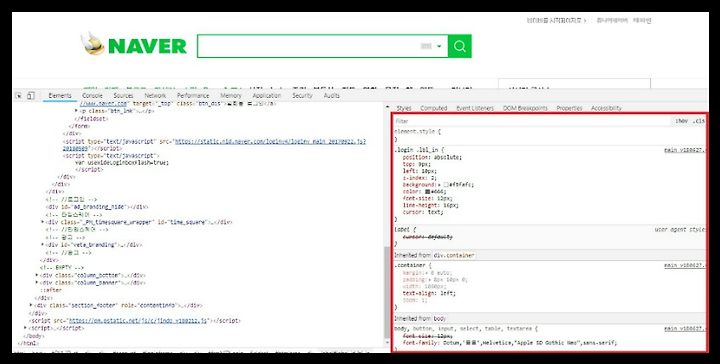Viewport: 720px width, 364px height.
Task: Switch to the Elements tab
Action: tap(60, 95)
